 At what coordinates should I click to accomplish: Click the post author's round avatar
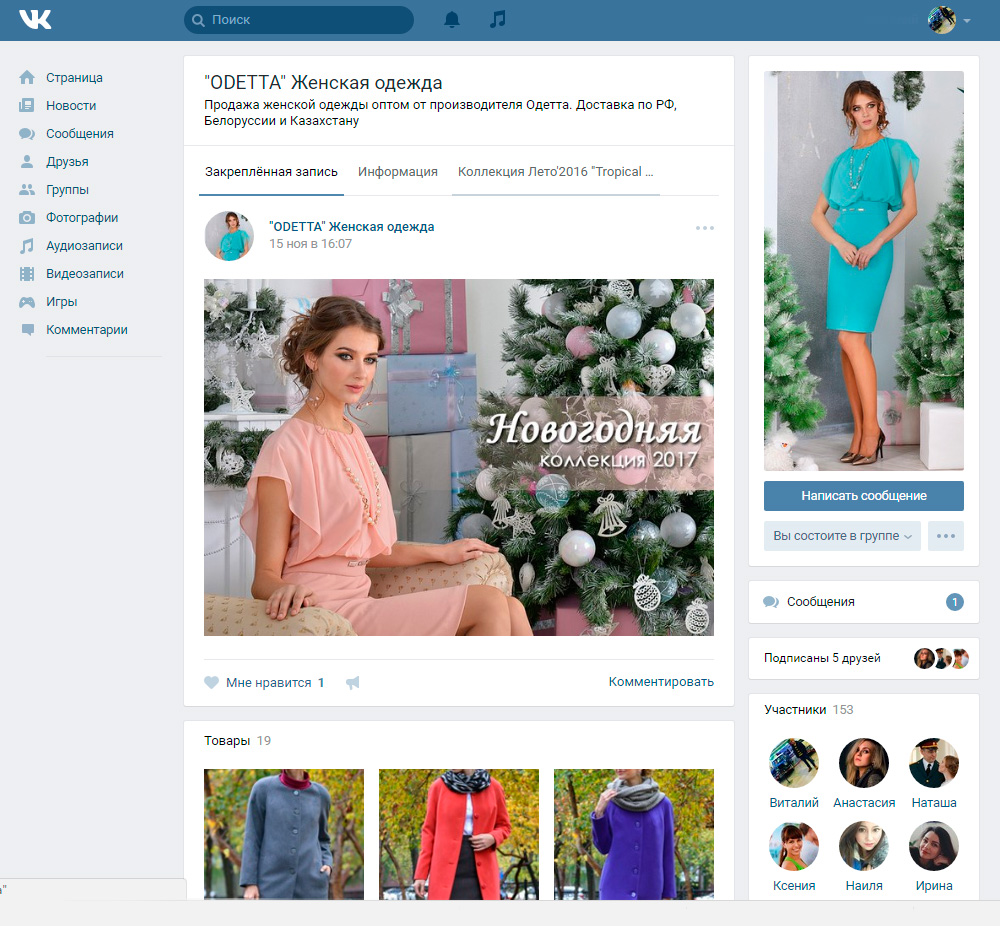tap(229, 236)
